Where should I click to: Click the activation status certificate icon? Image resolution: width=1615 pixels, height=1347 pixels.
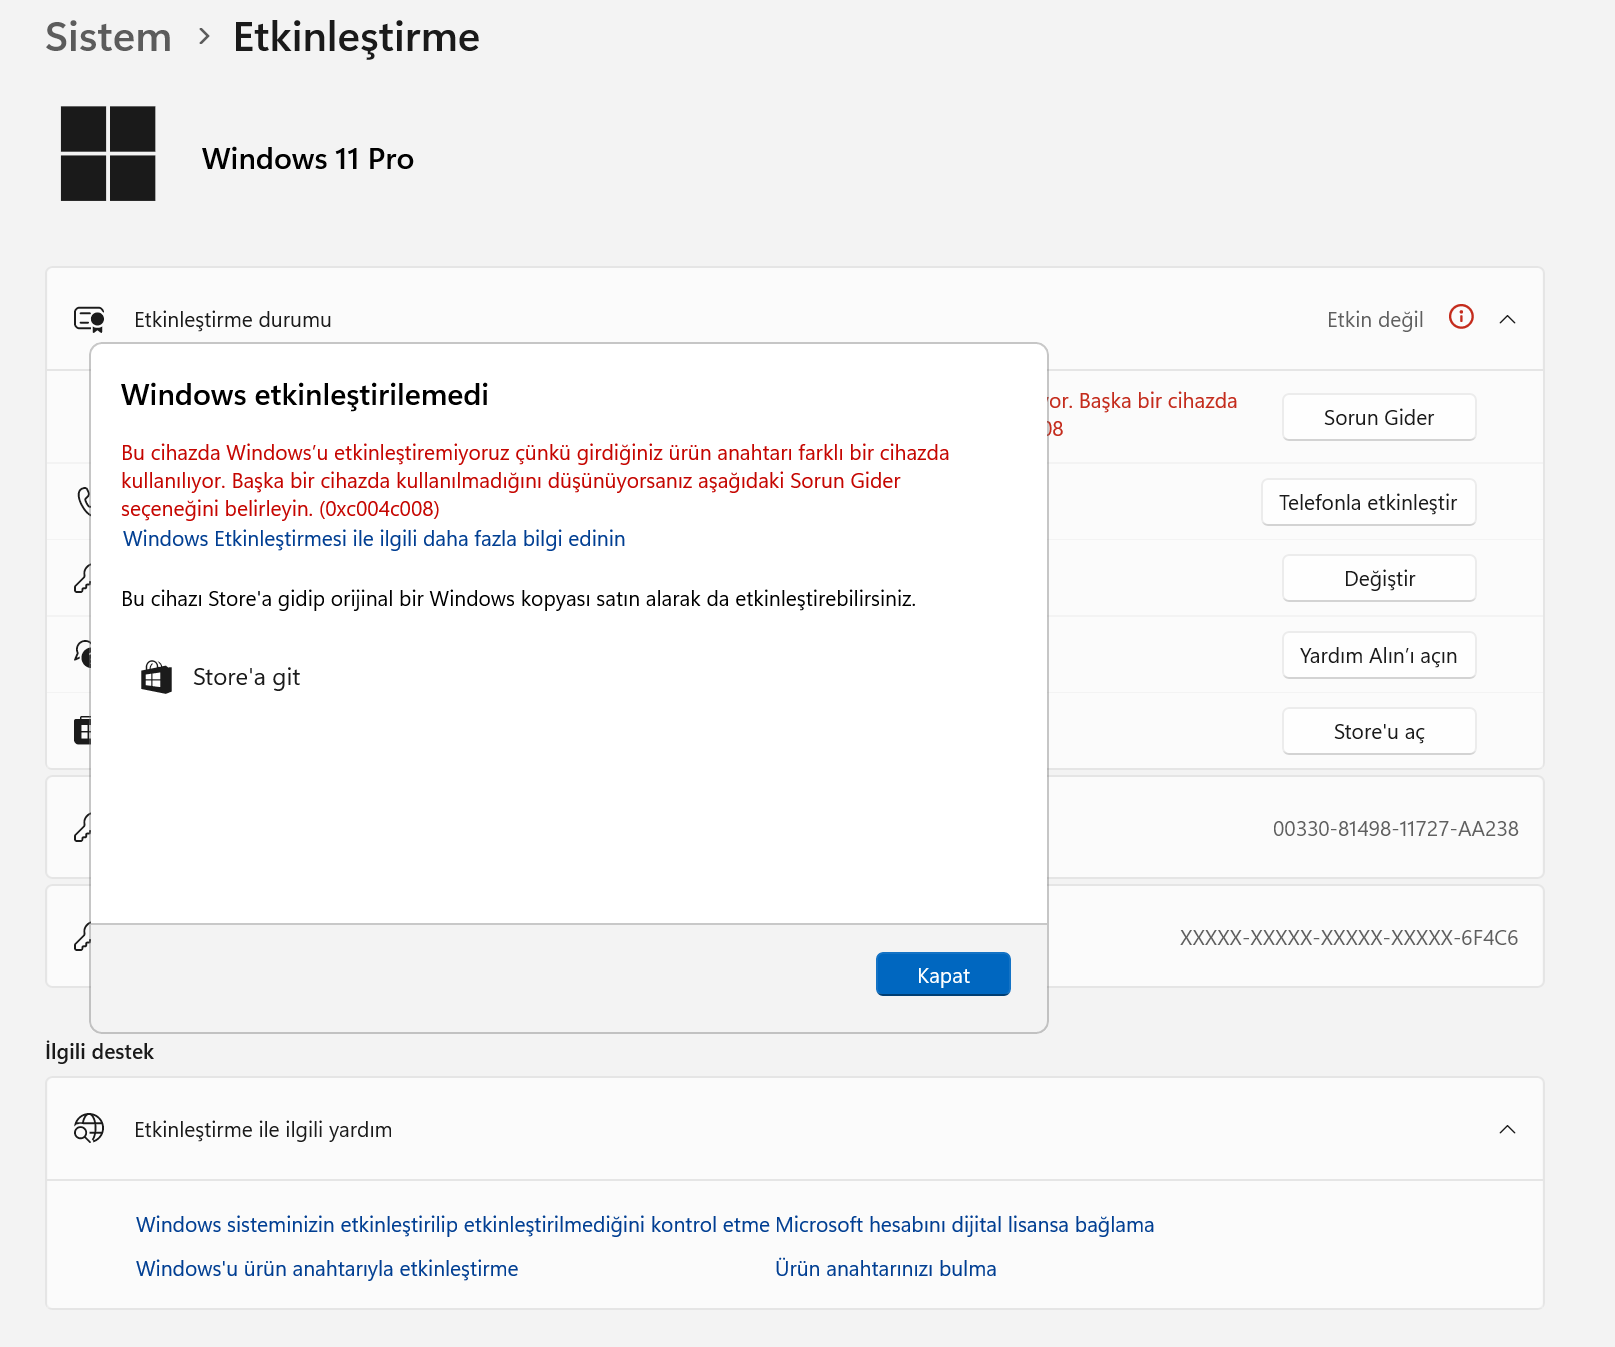(89, 319)
